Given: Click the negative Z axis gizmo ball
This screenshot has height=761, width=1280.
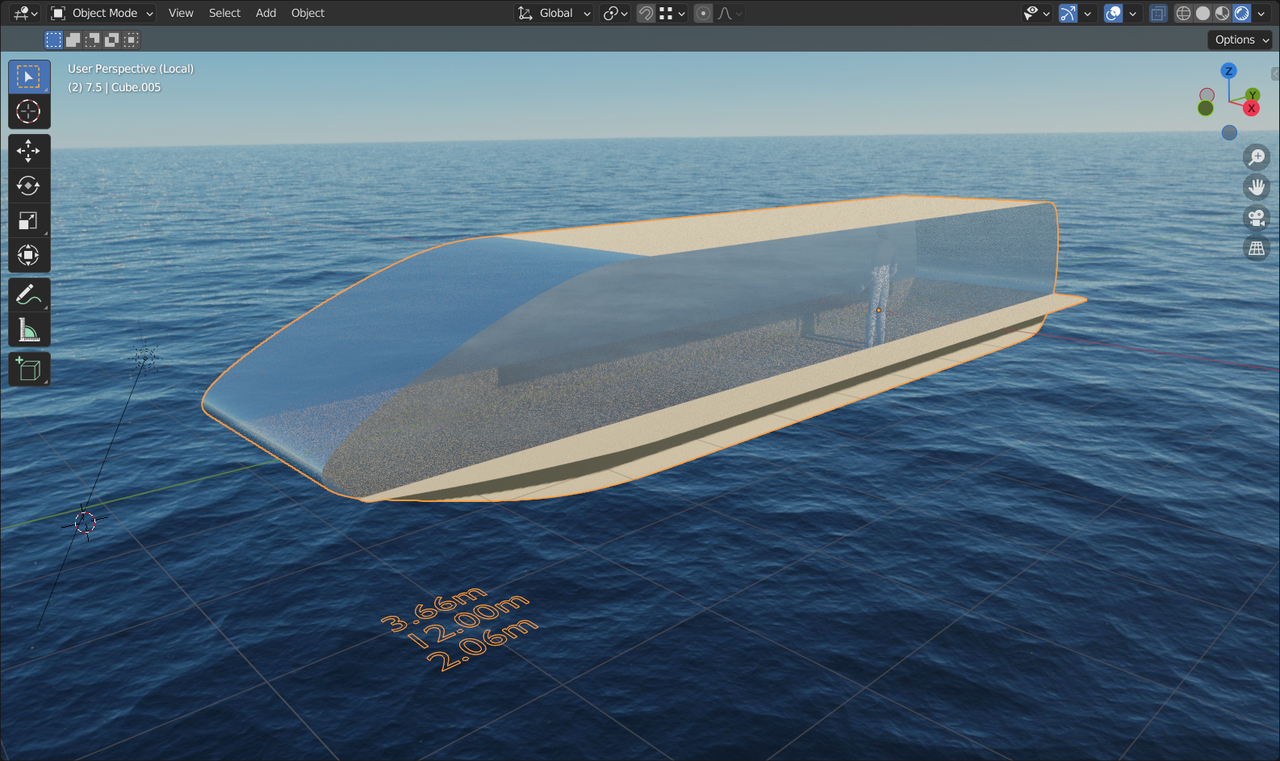Looking at the screenshot, I should coord(1230,132).
